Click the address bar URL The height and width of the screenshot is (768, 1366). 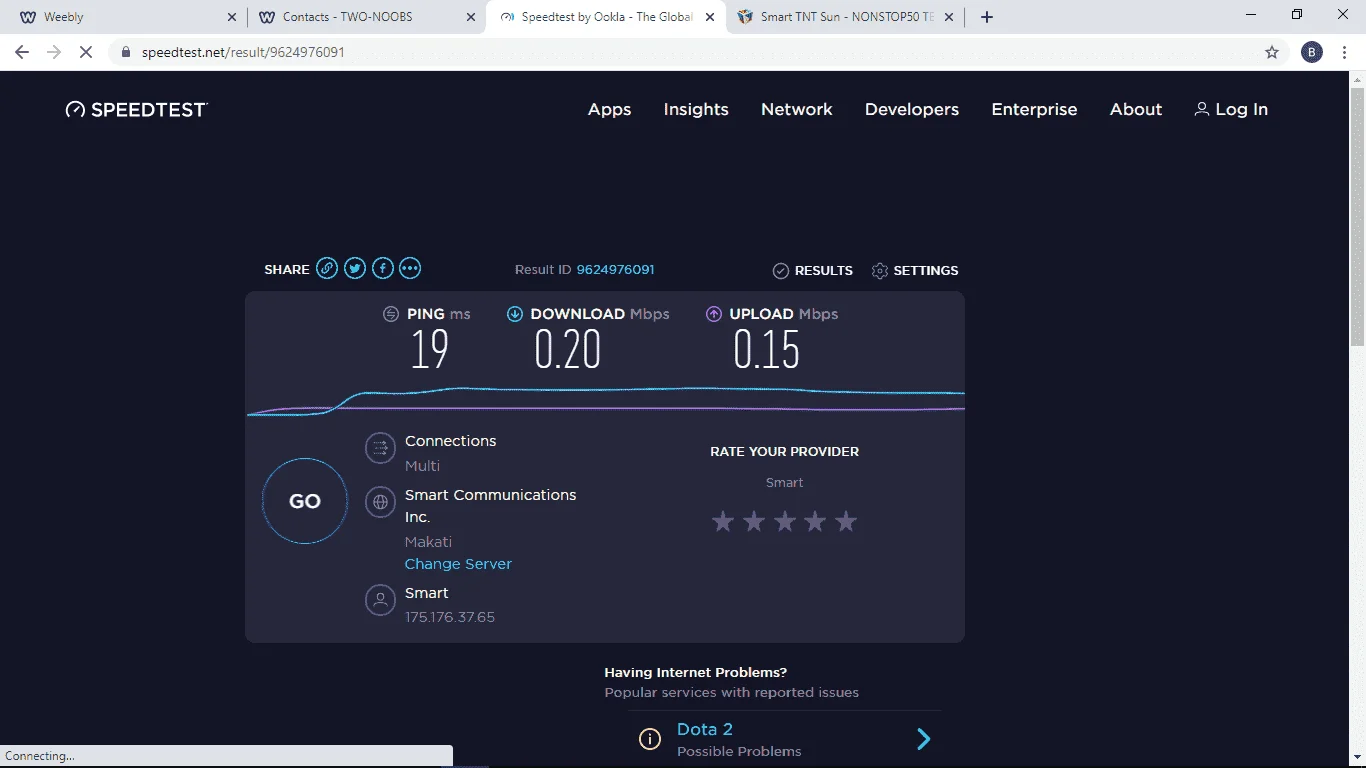243,52
